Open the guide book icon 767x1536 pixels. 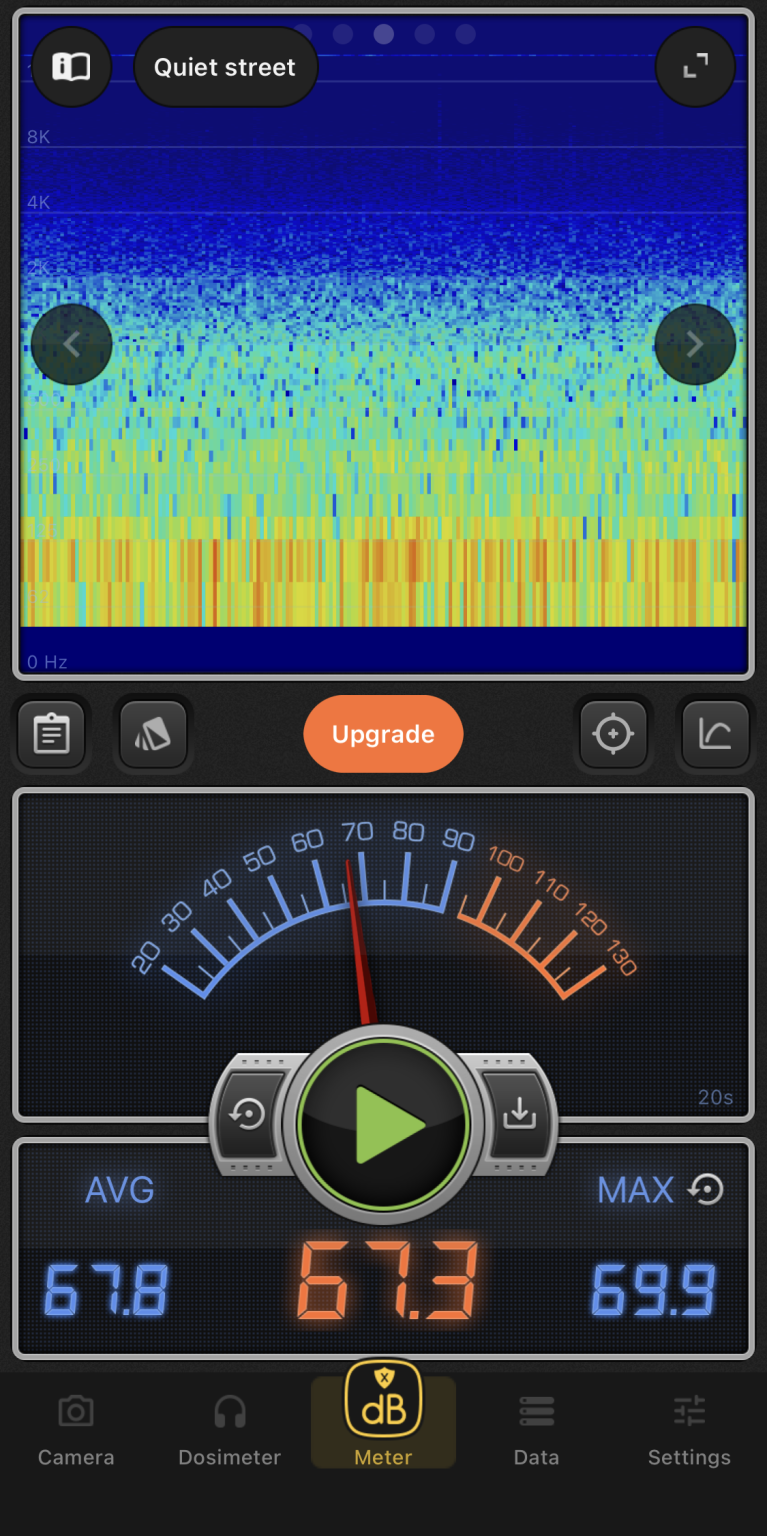[x=71, y=67]
